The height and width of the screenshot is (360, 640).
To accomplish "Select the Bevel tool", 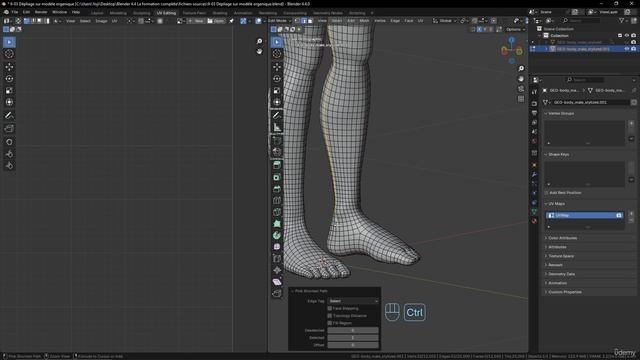I will click(x=277, y=189).
